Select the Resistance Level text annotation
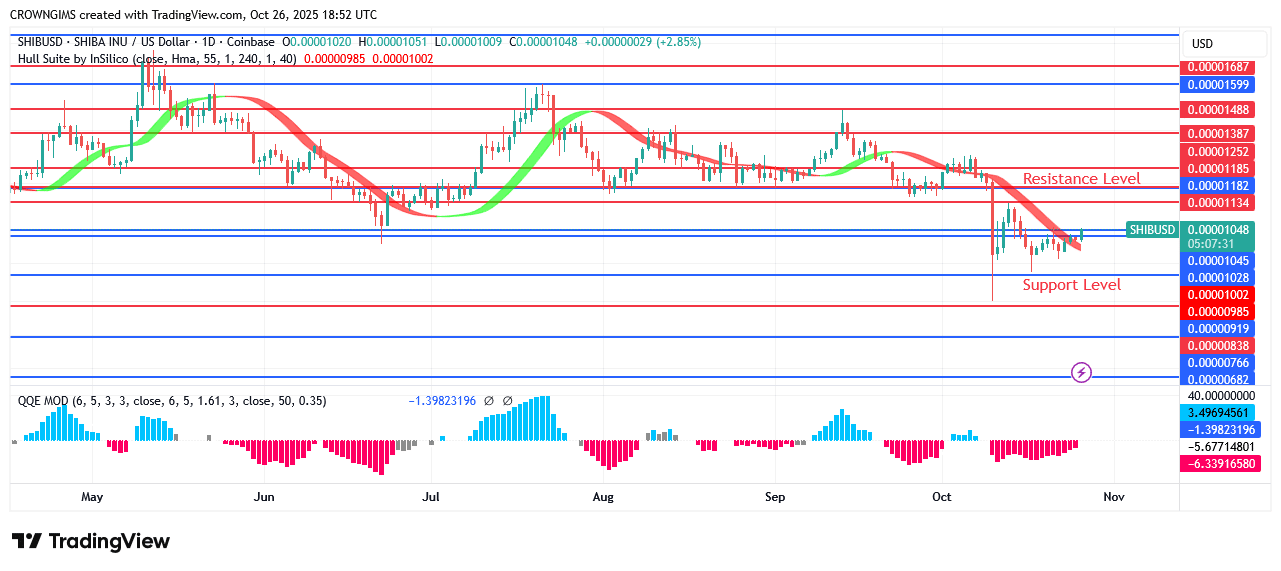The height and width of the screenshot is (571, 1281). (1081, 179)
